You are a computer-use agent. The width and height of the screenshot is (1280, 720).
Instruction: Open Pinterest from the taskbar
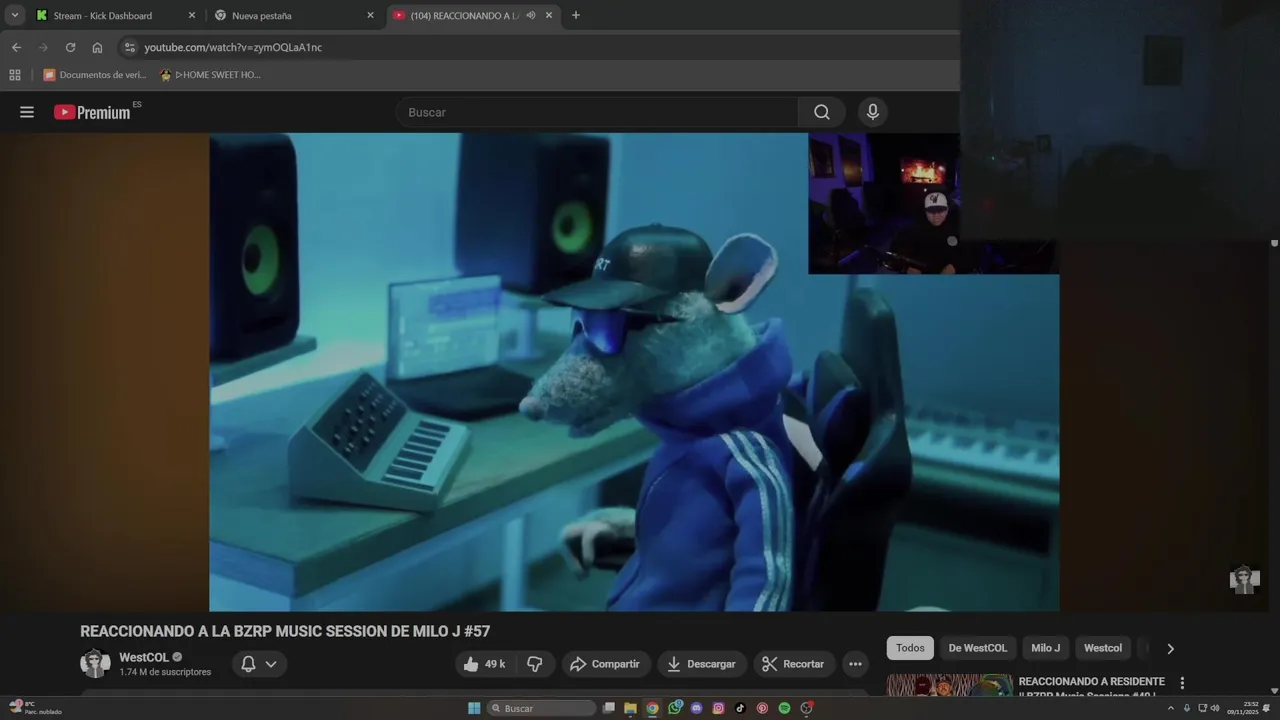pyautogui.click(x=762, y=708)
